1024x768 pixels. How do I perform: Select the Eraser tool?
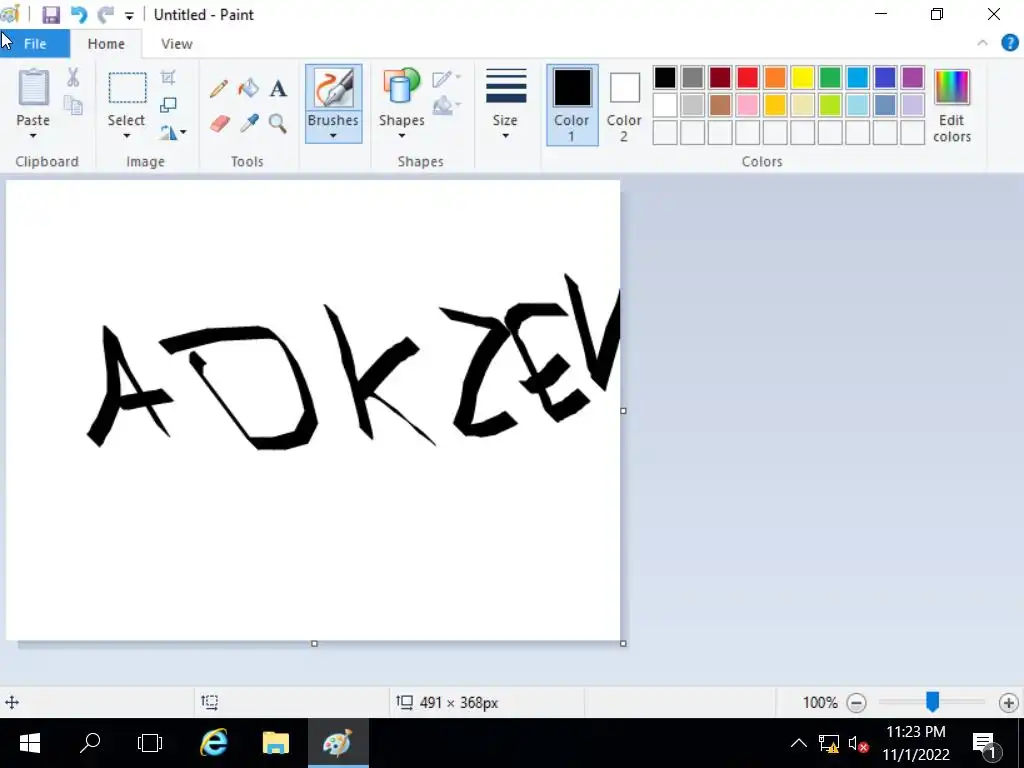click(x=220, y=123)
